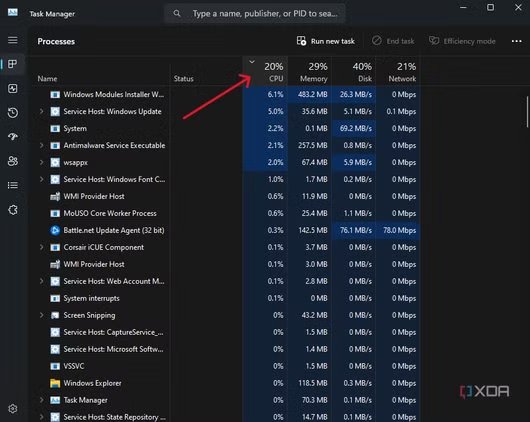Expand the wsappx process group
The image size is (530, 422).
tap(41, 162)
